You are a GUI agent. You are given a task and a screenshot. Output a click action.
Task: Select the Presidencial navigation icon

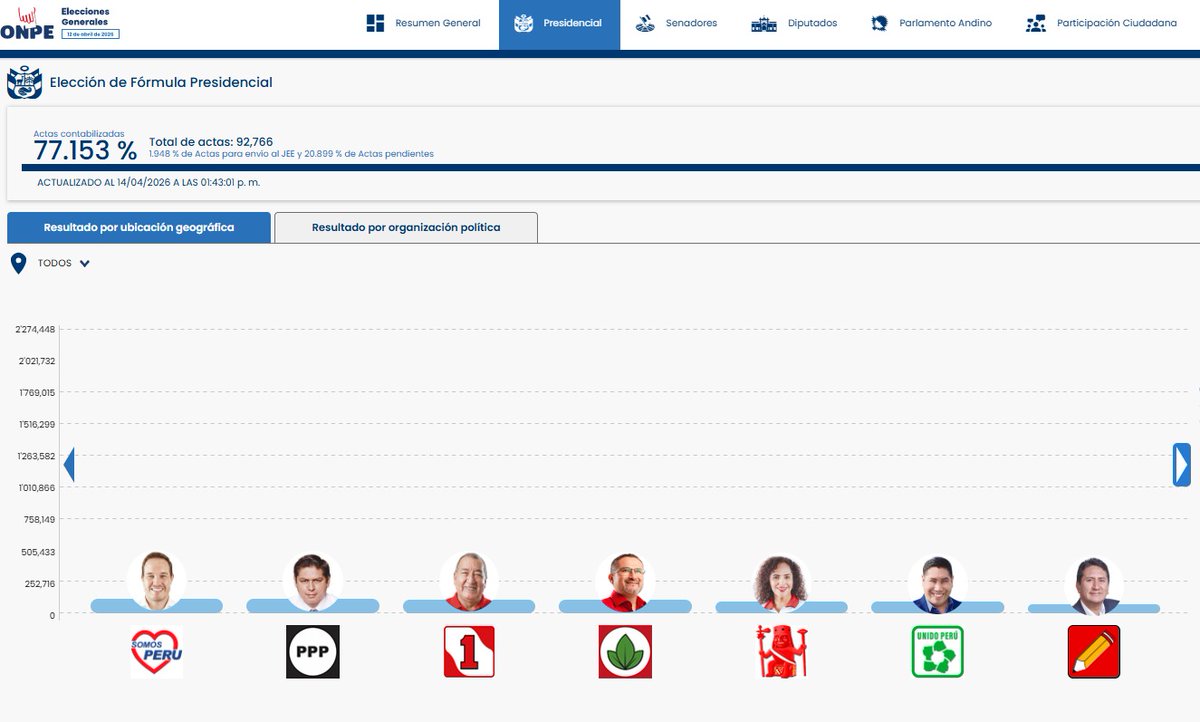coord(524,21)
